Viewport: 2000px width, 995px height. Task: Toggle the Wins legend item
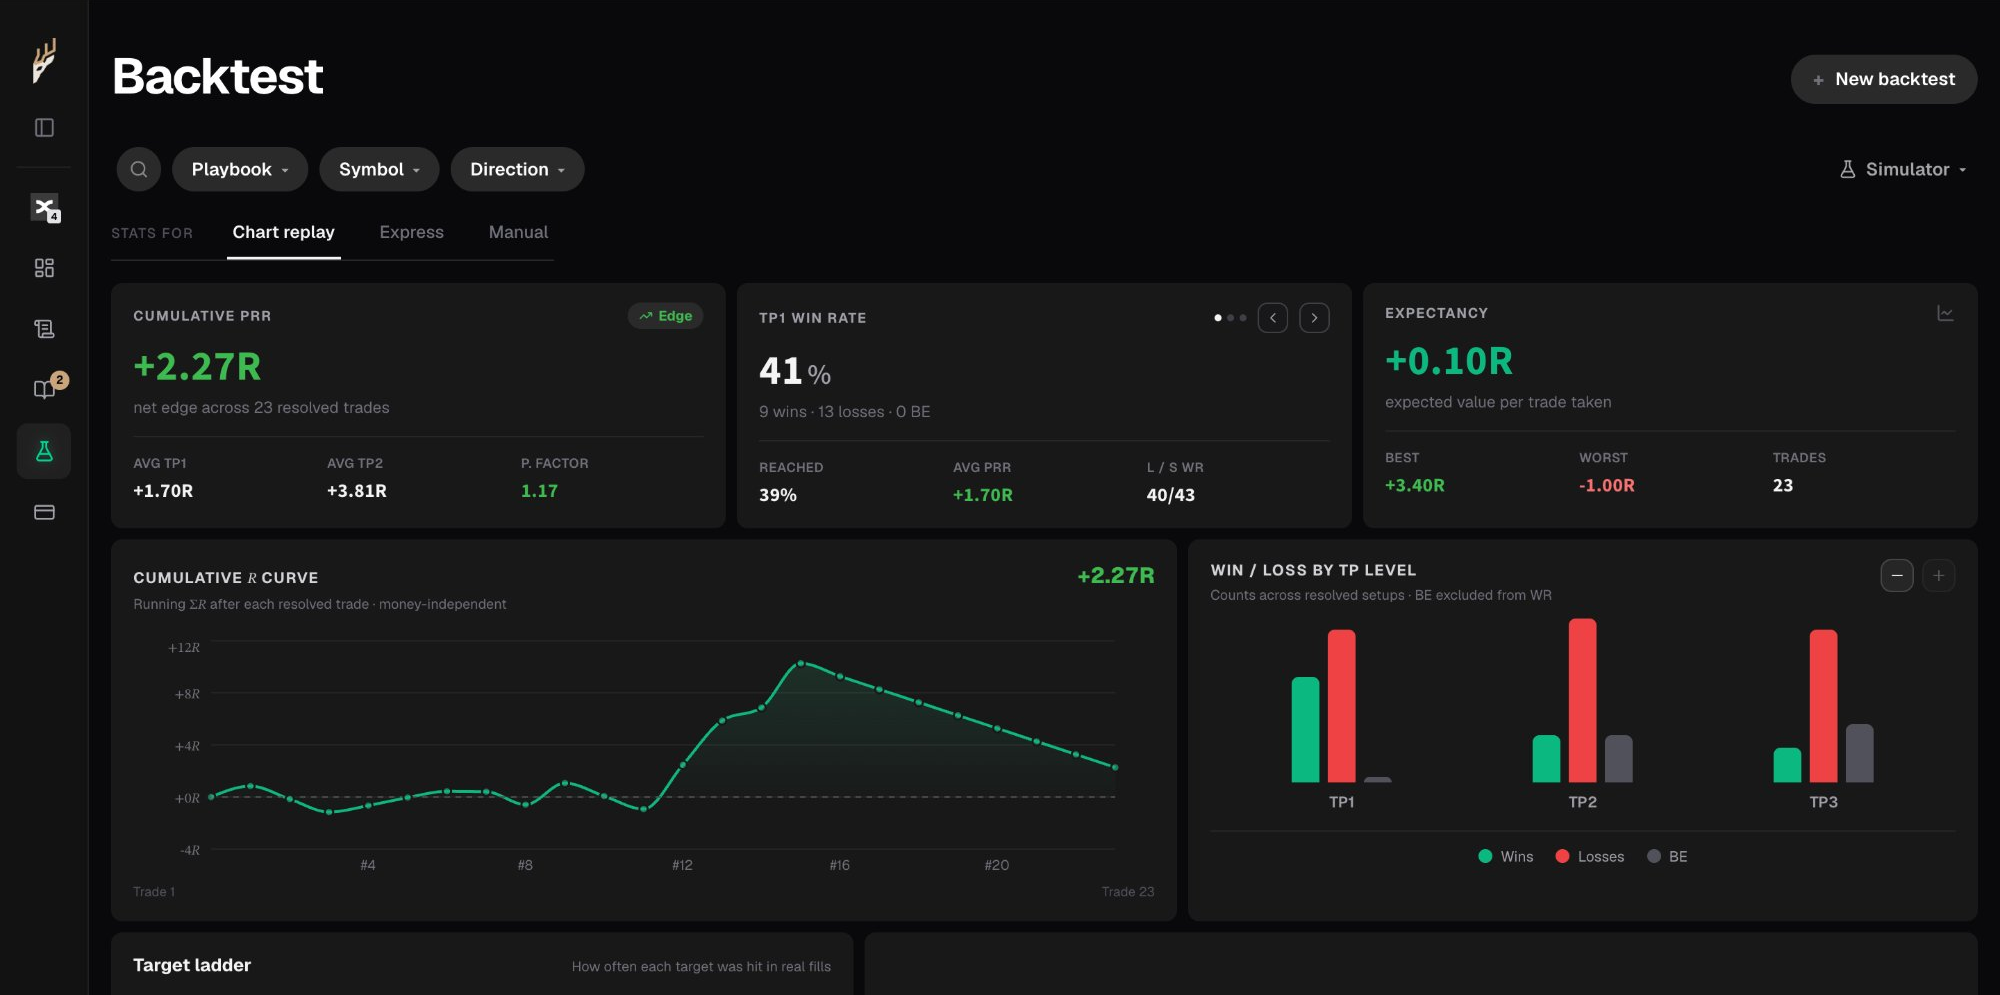[1505, 857]
